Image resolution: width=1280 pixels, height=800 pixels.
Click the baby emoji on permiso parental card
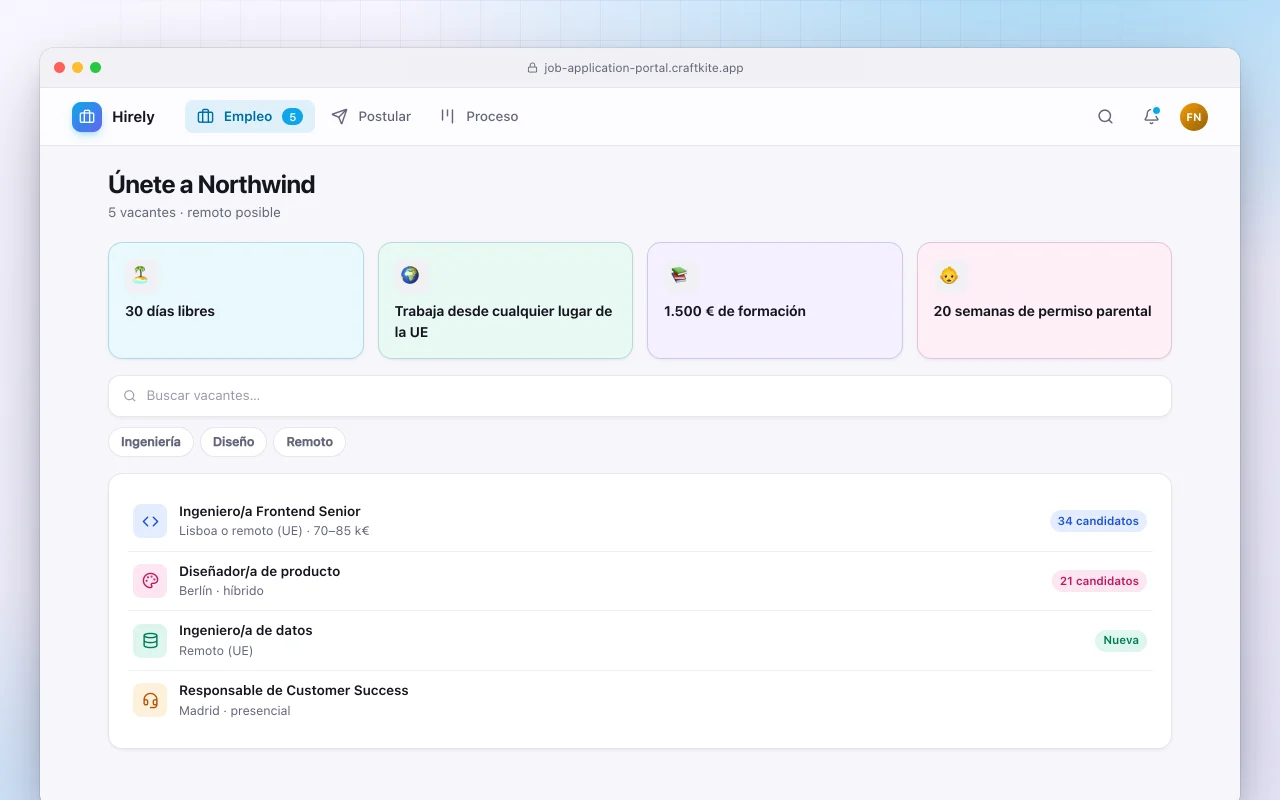coord(949,275)
